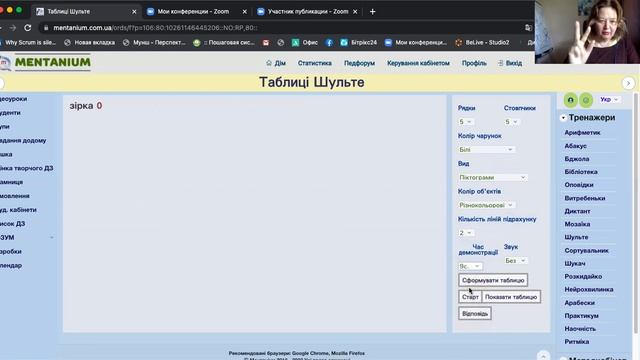Open the Рядки rows dropdown

coord(465,122)
